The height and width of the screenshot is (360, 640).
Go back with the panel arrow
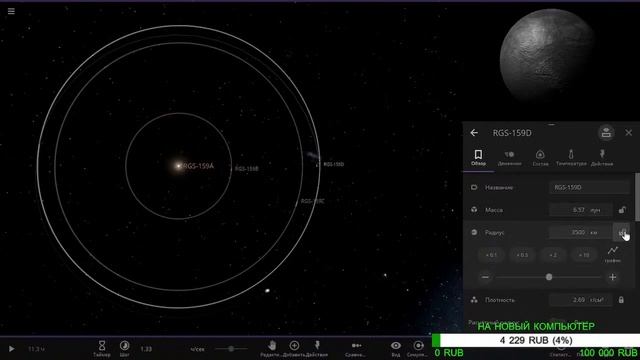coord(474,133)
